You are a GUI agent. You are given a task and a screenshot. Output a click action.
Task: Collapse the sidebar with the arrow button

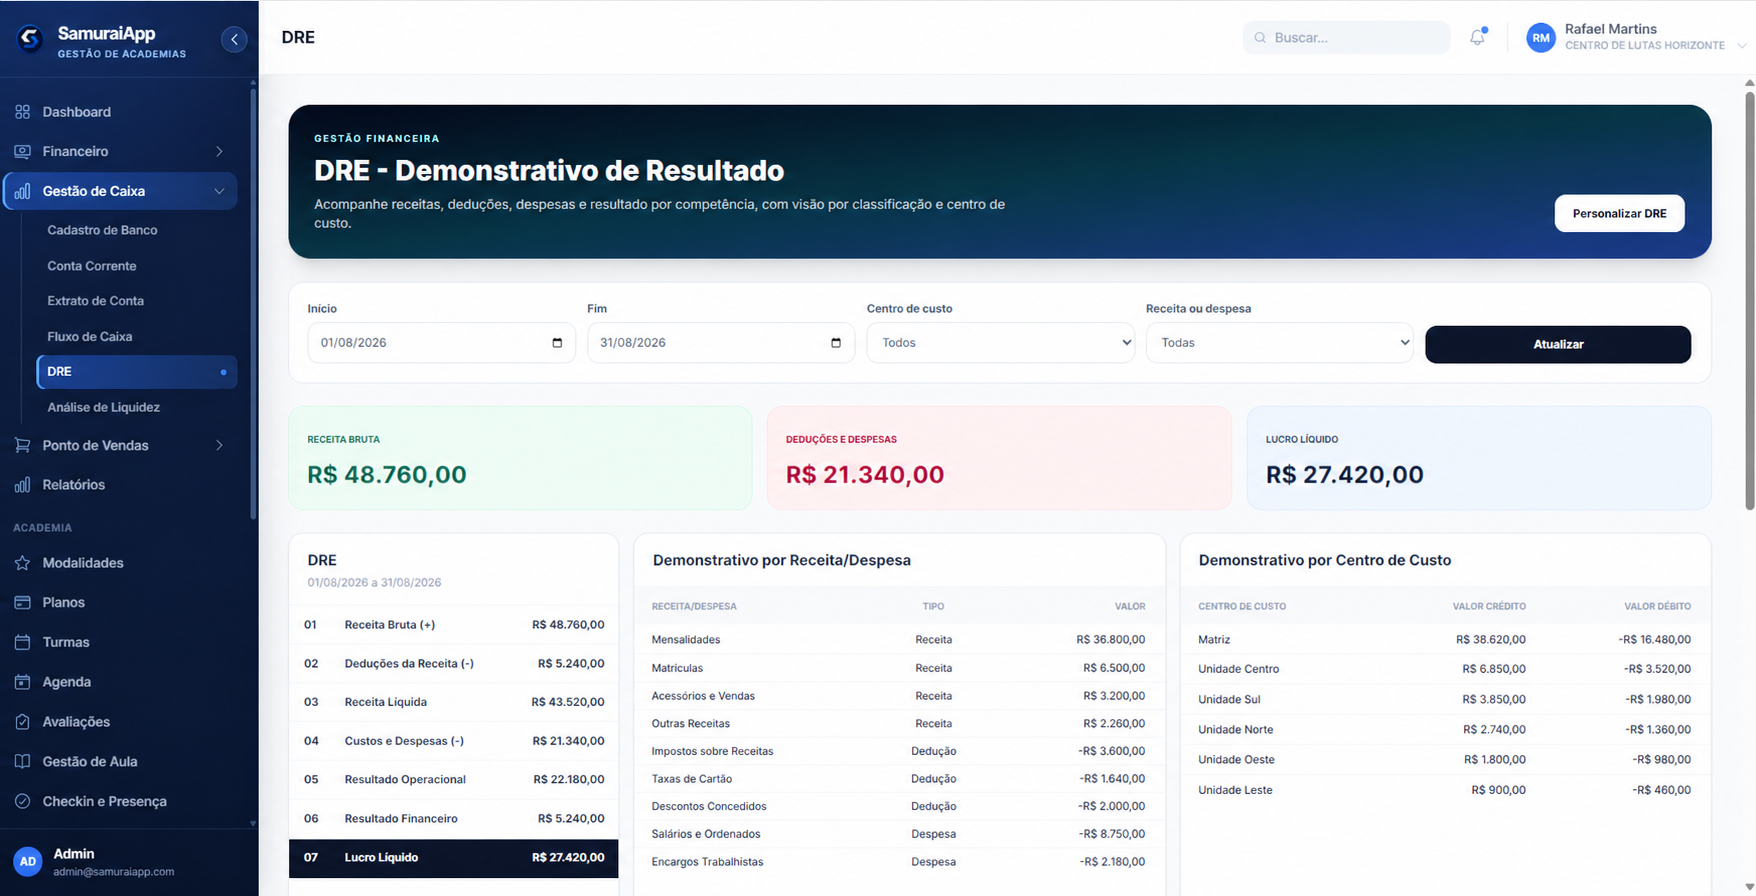pyautogui.click(x=234, y=39)
